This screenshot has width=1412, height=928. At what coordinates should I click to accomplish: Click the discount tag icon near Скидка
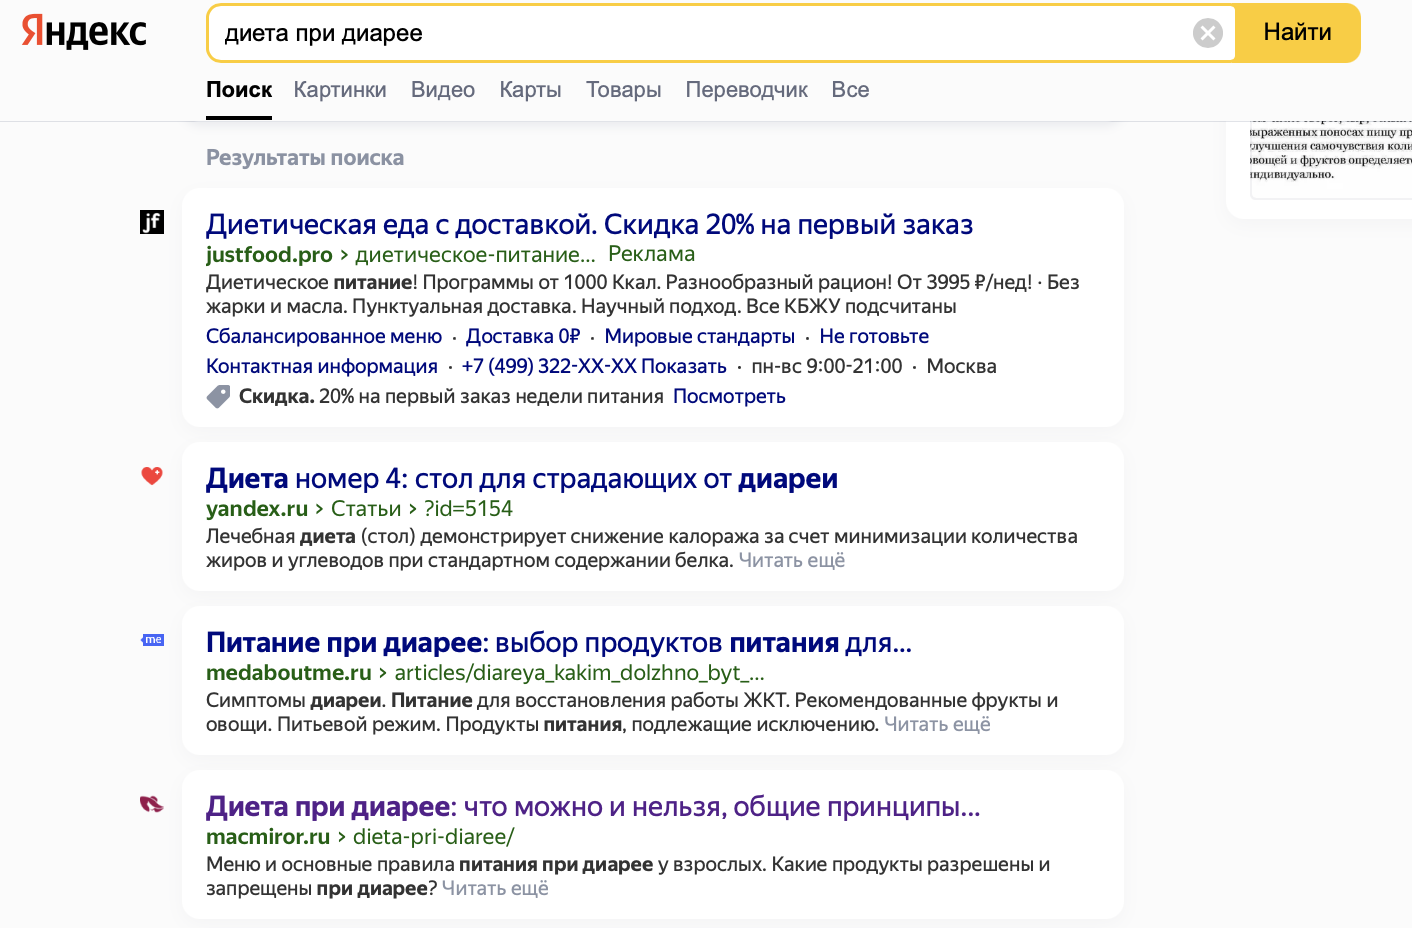[218, 397]
